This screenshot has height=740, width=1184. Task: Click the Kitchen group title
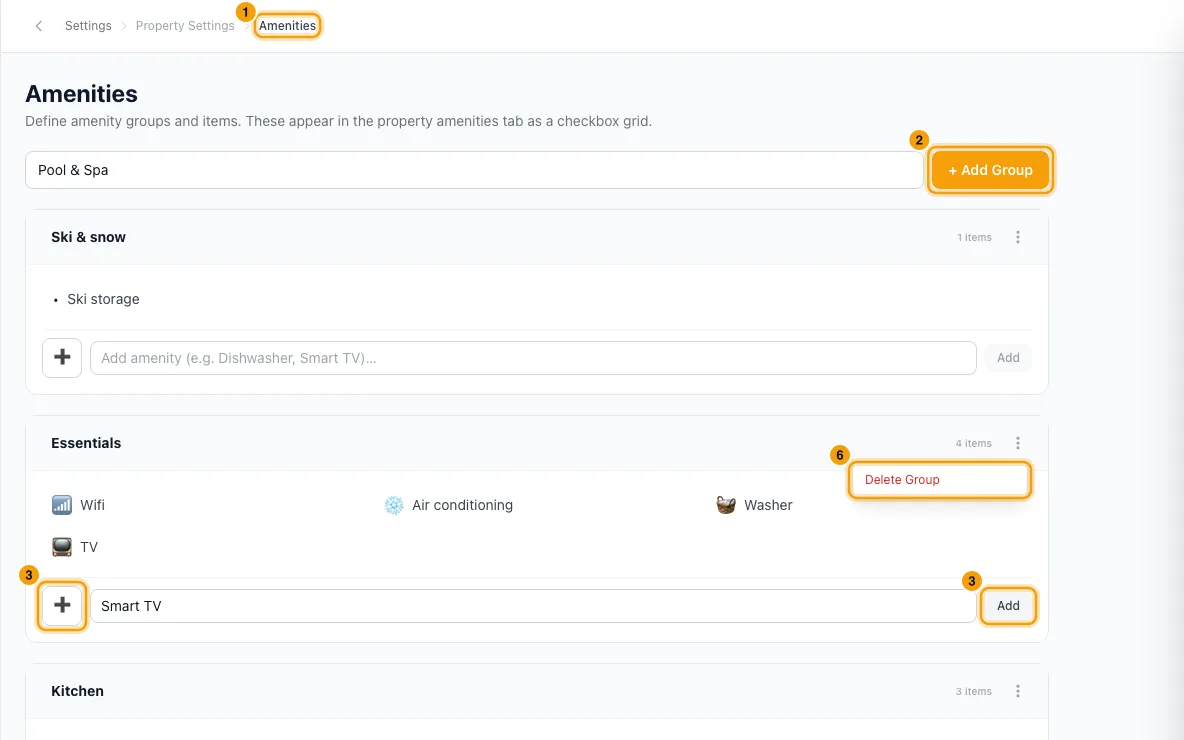pyautogui.click(x=77, y=691)
